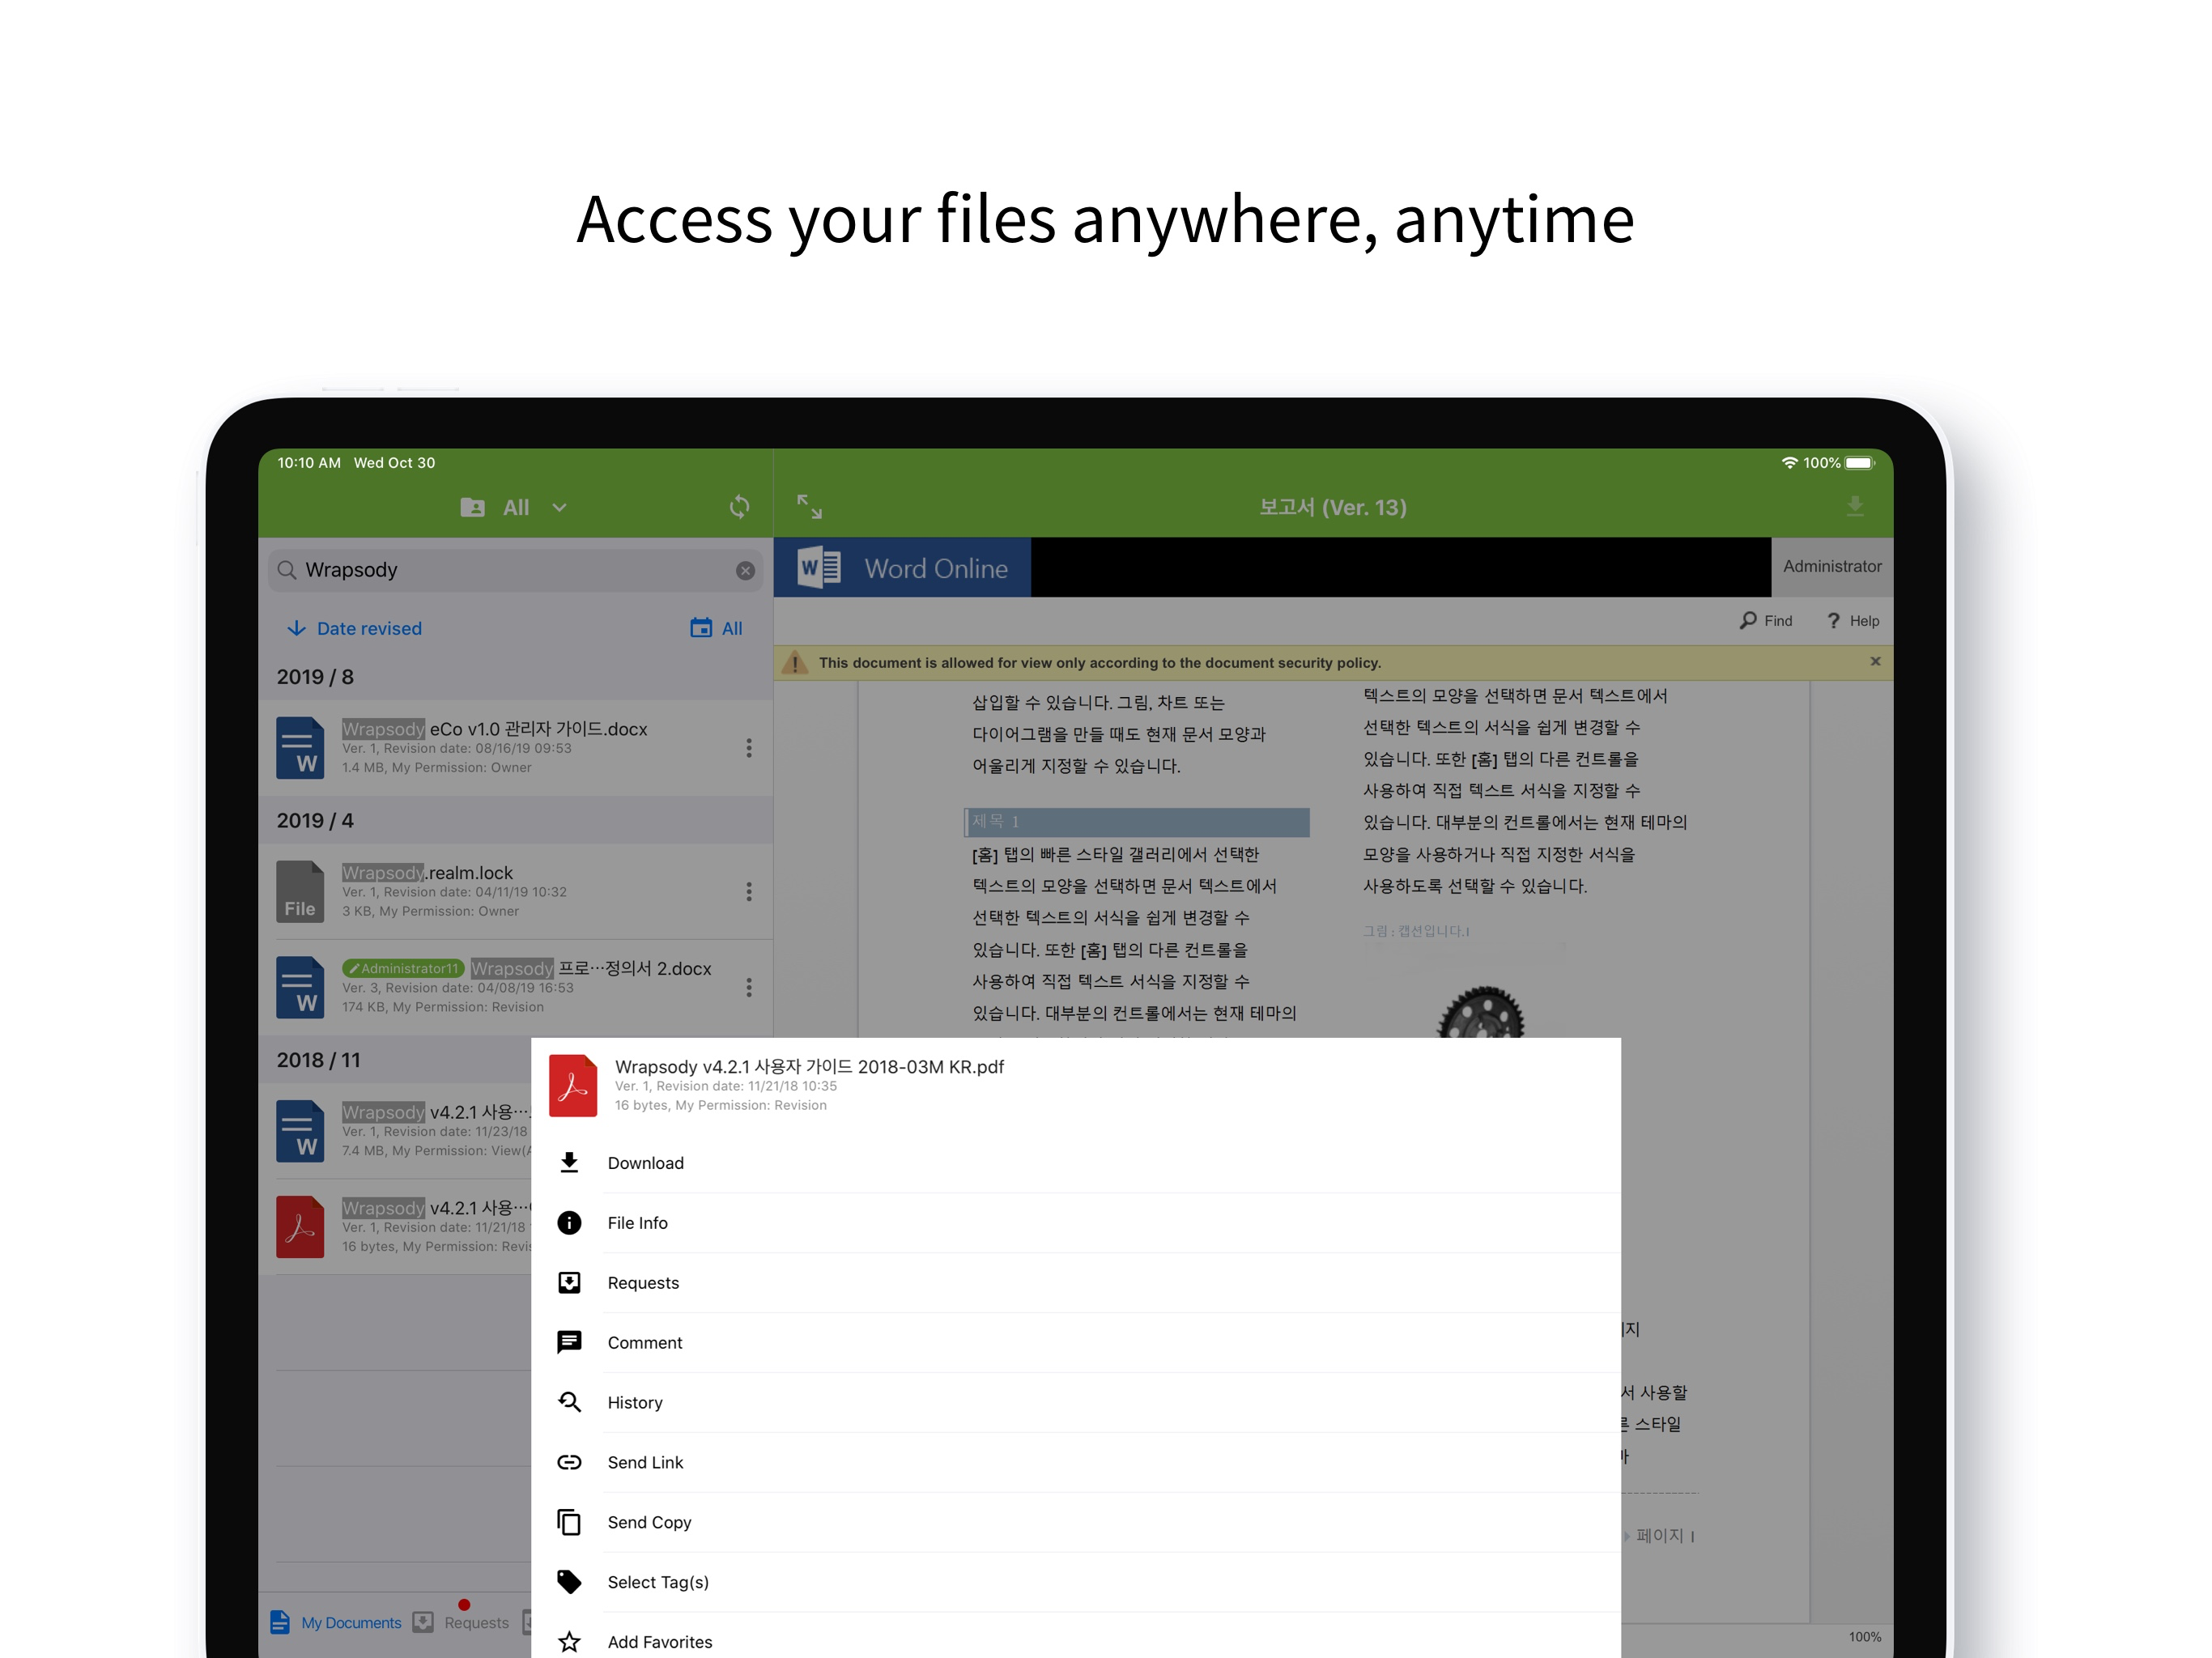Choose Select Tag(s) option
This screenshot has width=2212, height=1658.
coord(657,1582)
